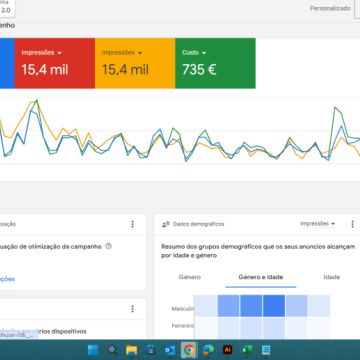Launch Adobe Illustrator from taskbar
This screenshot has height=360, width=360.
coord(228,350)
